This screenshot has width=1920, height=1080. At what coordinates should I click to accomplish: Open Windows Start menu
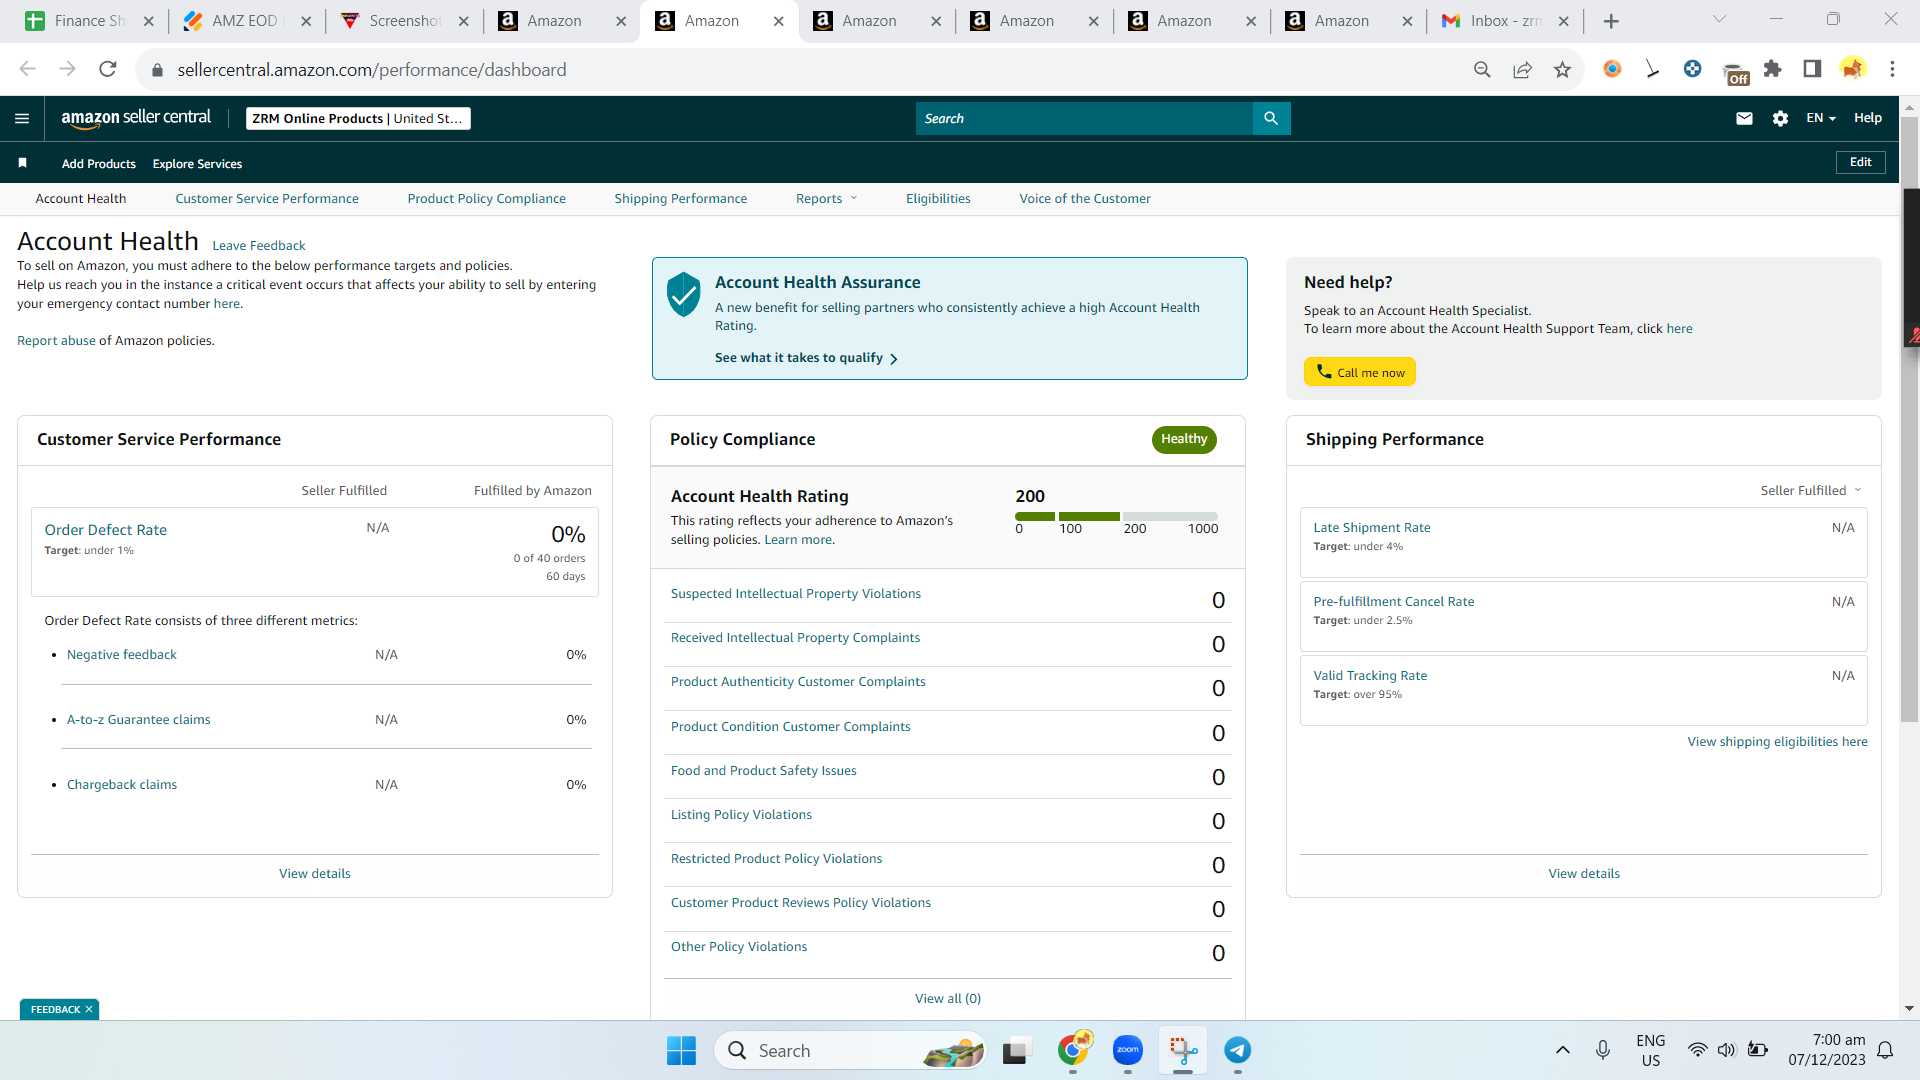pos(681,1050)
